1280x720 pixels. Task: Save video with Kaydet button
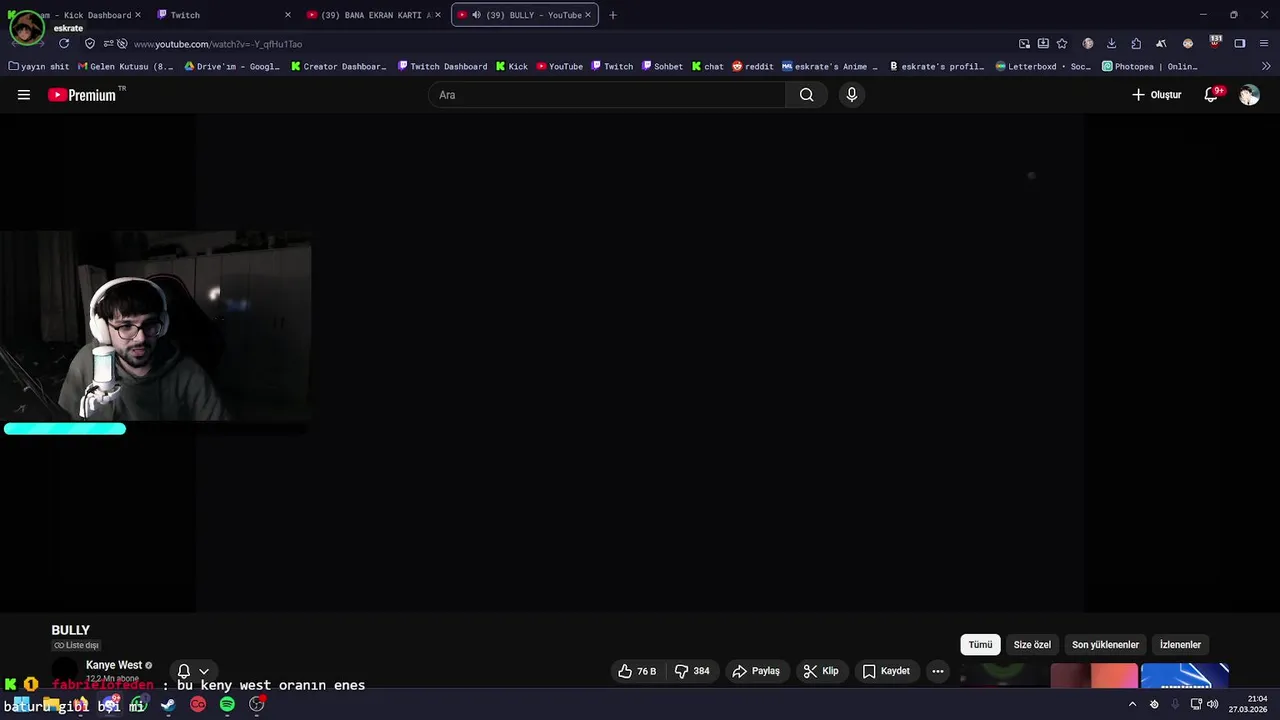click(886, 671)
